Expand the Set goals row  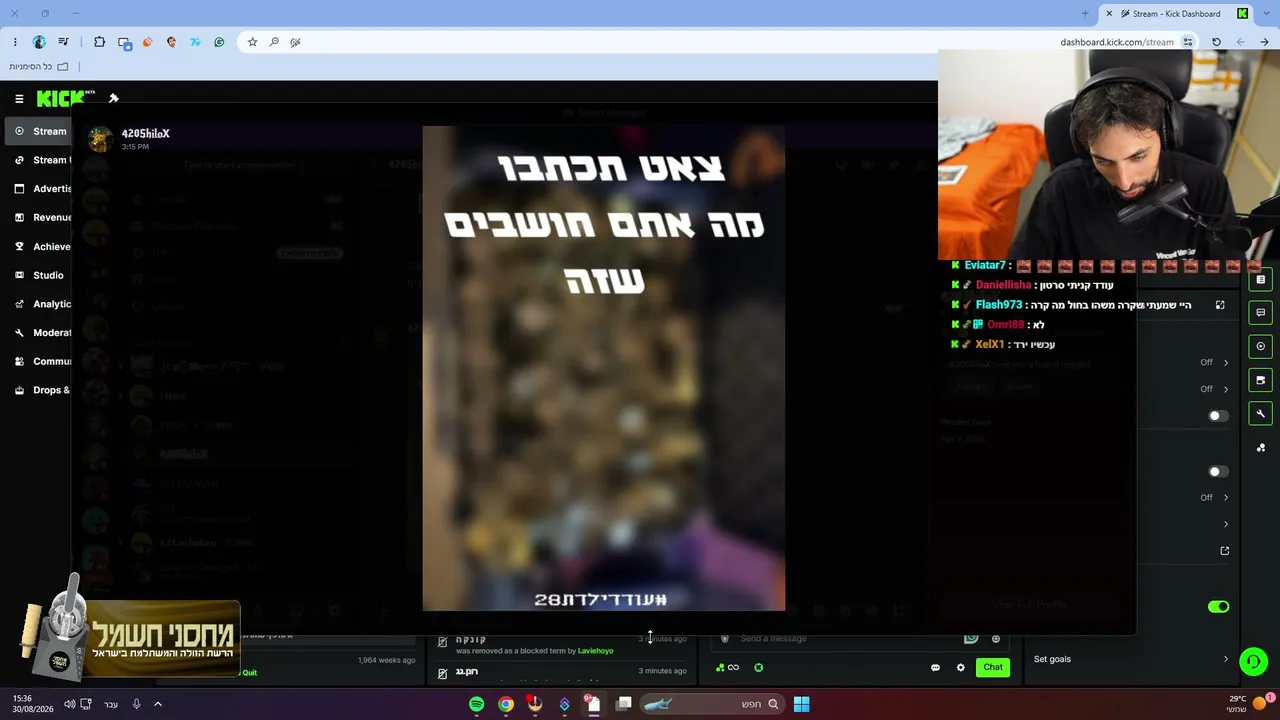1132,659
